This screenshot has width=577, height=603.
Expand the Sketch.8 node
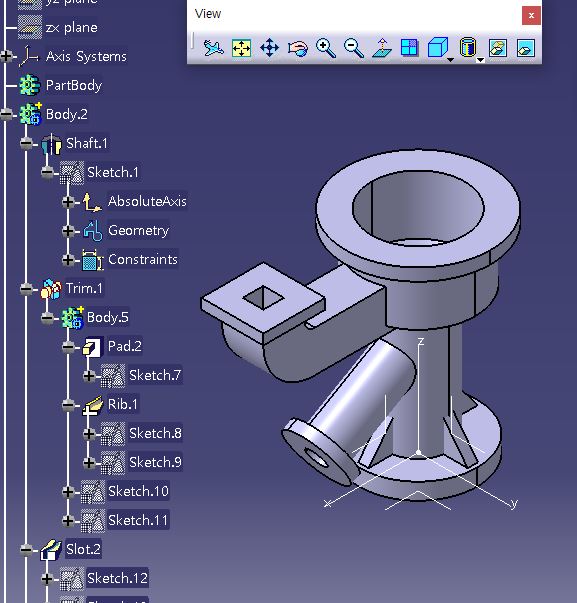click(89, 433)
